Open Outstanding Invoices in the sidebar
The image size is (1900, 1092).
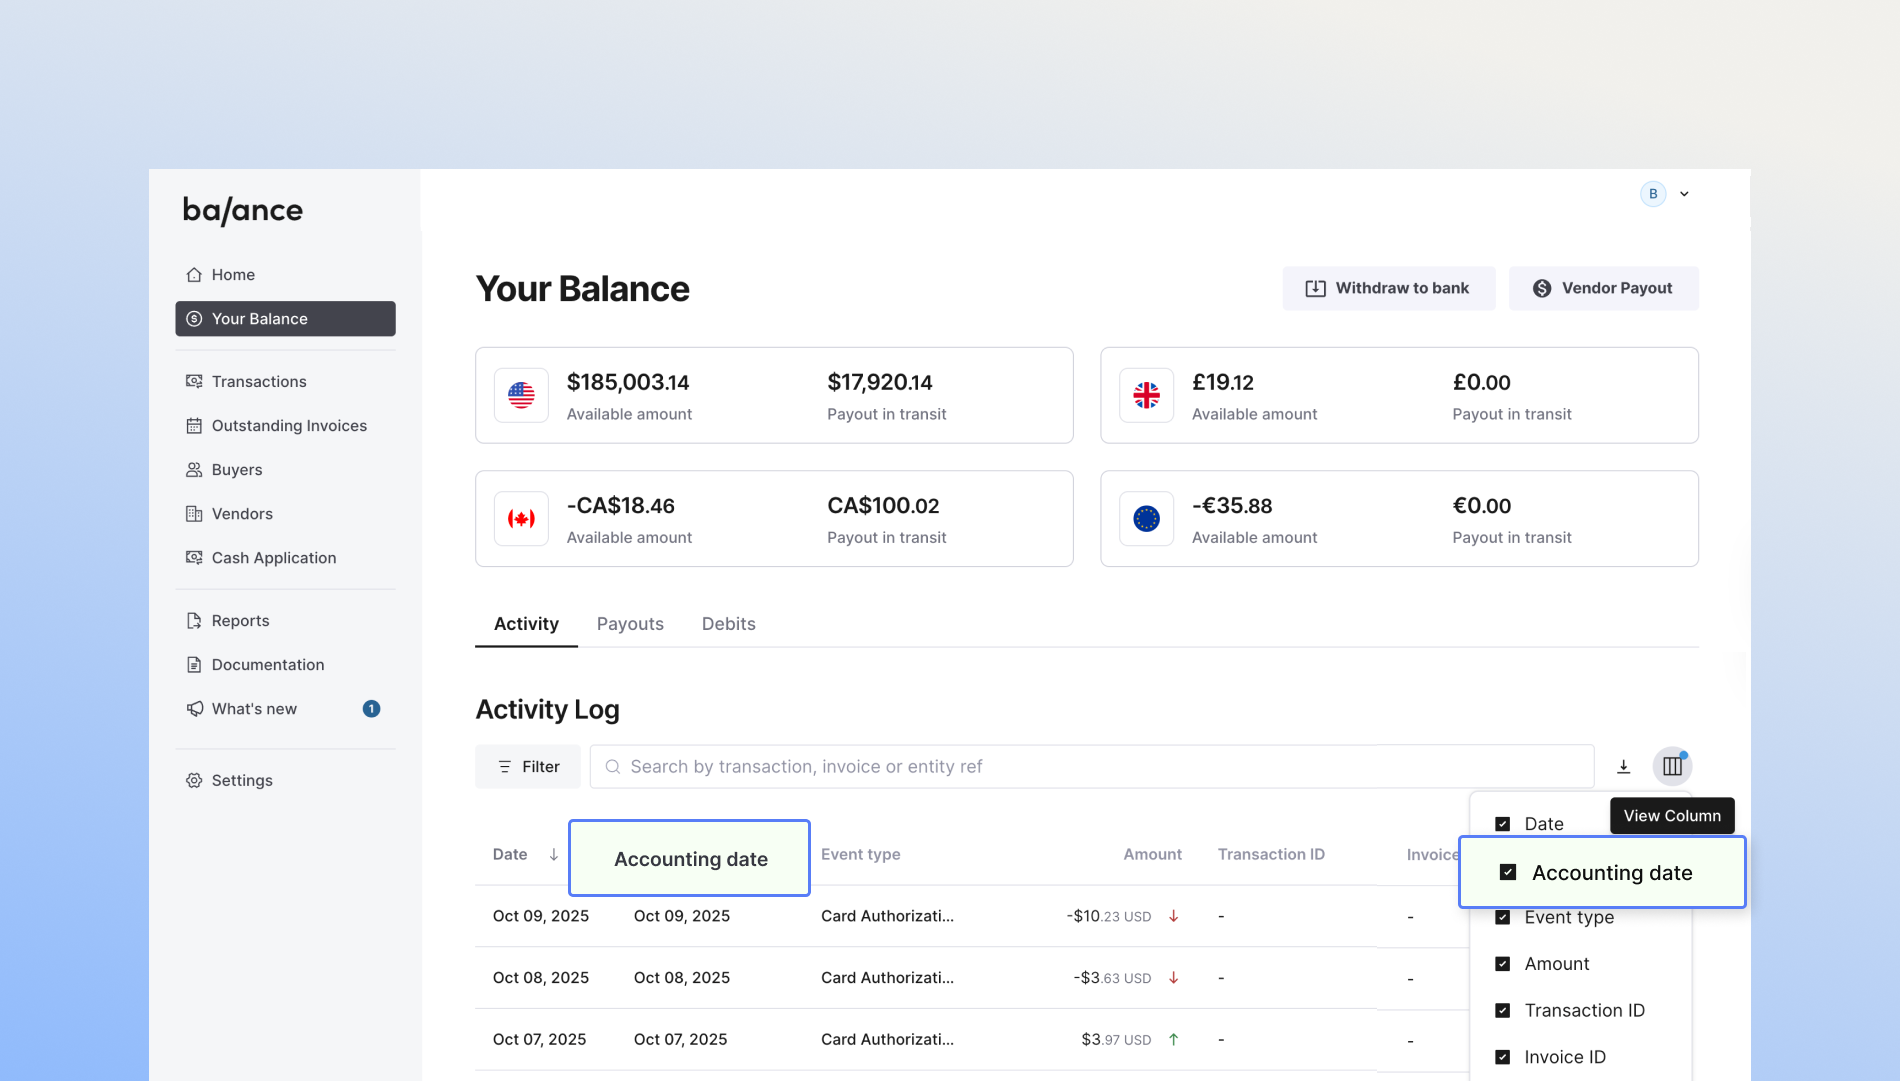click(289, 426)
